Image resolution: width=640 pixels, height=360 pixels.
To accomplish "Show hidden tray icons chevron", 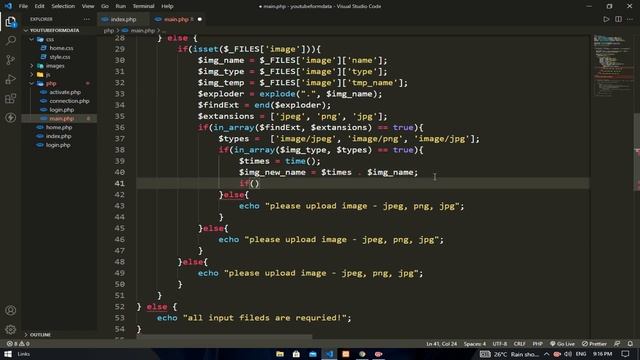I will (x=547, y=354).
